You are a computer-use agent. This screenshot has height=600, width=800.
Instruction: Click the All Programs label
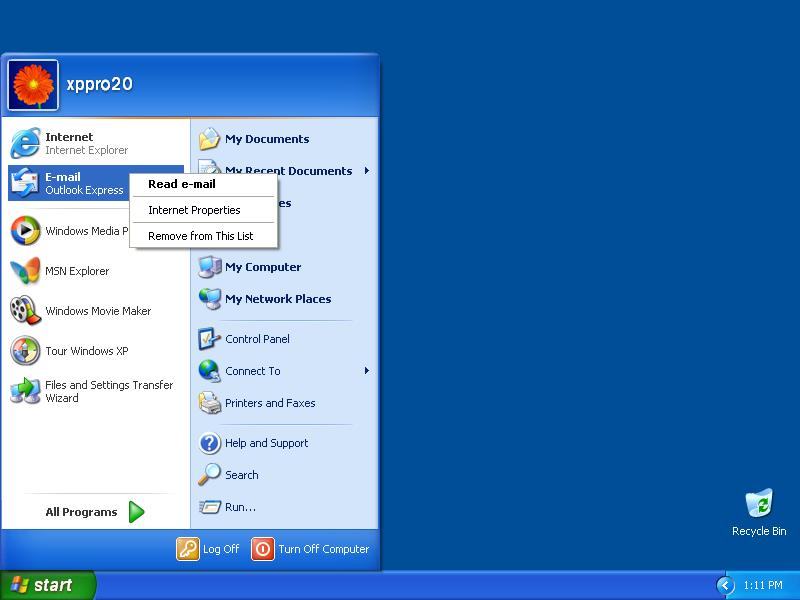click(x=81, y=512)
